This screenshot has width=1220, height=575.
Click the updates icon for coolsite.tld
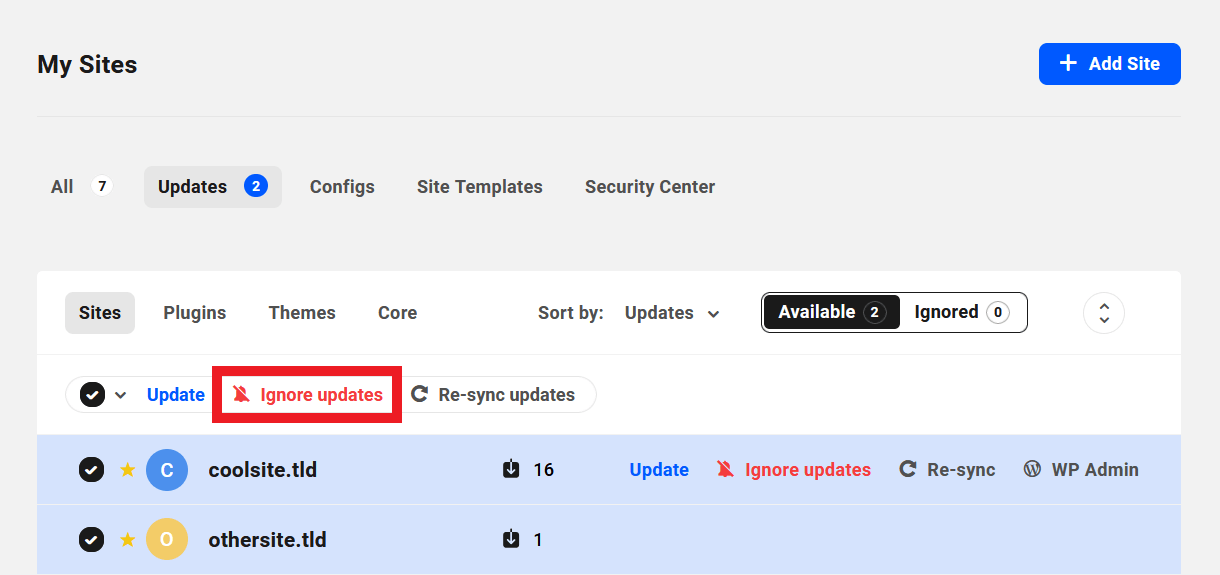[x=511, y=469]
